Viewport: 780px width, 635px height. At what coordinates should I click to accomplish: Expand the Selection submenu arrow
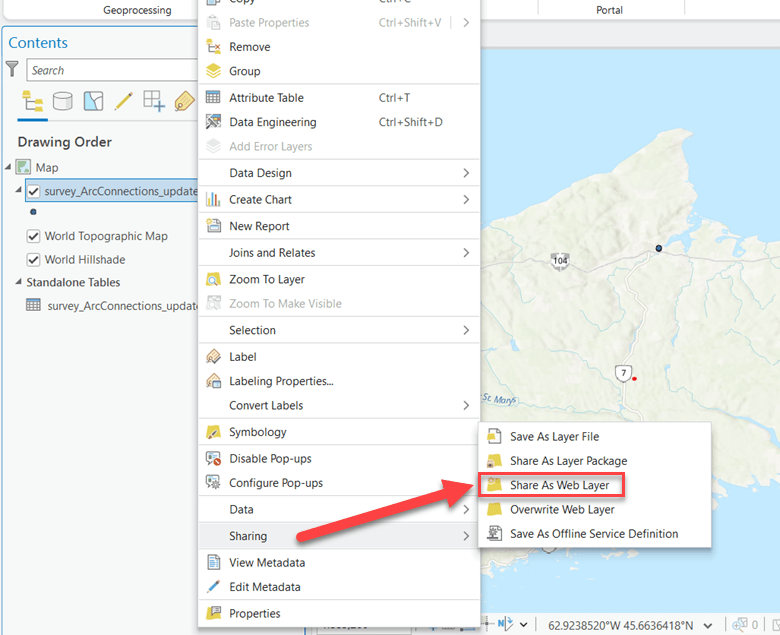coord(466,330)
